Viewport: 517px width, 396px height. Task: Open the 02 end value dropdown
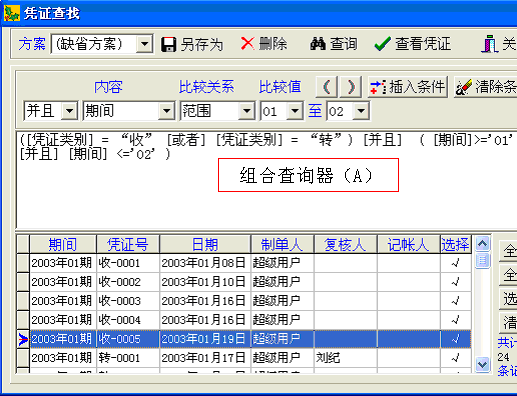click(x=361, y=111)
